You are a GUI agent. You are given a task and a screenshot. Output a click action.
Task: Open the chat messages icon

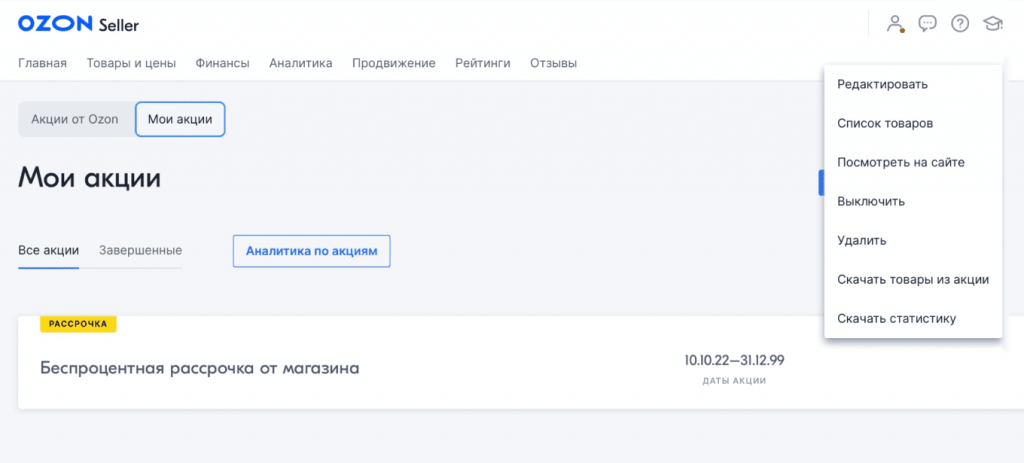point(927,23)
